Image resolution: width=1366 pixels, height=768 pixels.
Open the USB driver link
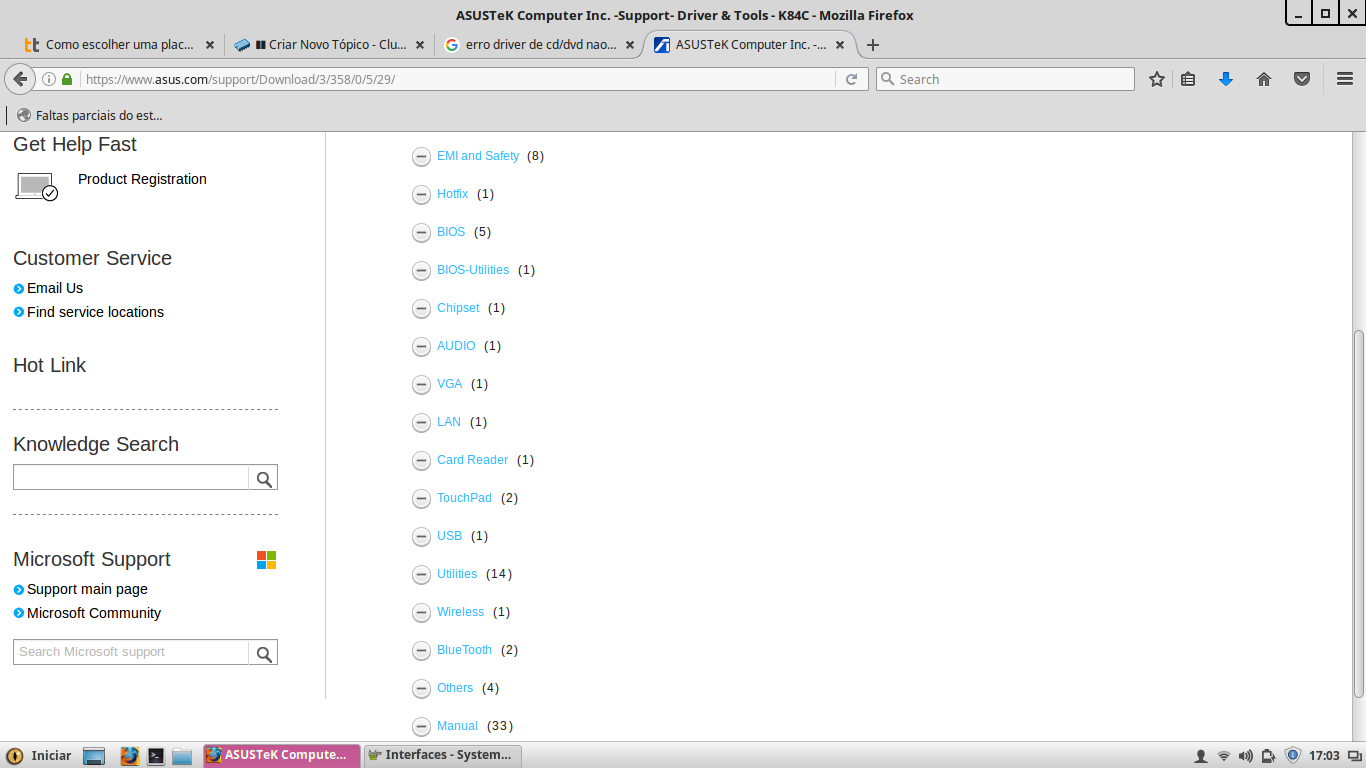(449, 536)
